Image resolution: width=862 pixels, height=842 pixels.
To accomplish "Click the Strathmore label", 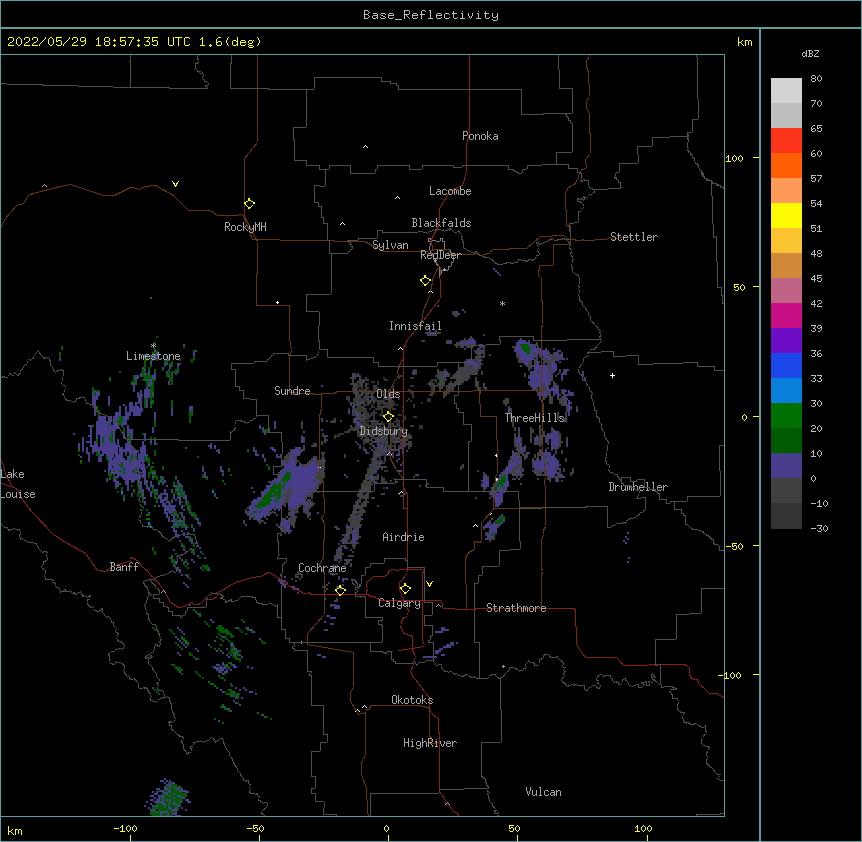I will click(516, 608).
